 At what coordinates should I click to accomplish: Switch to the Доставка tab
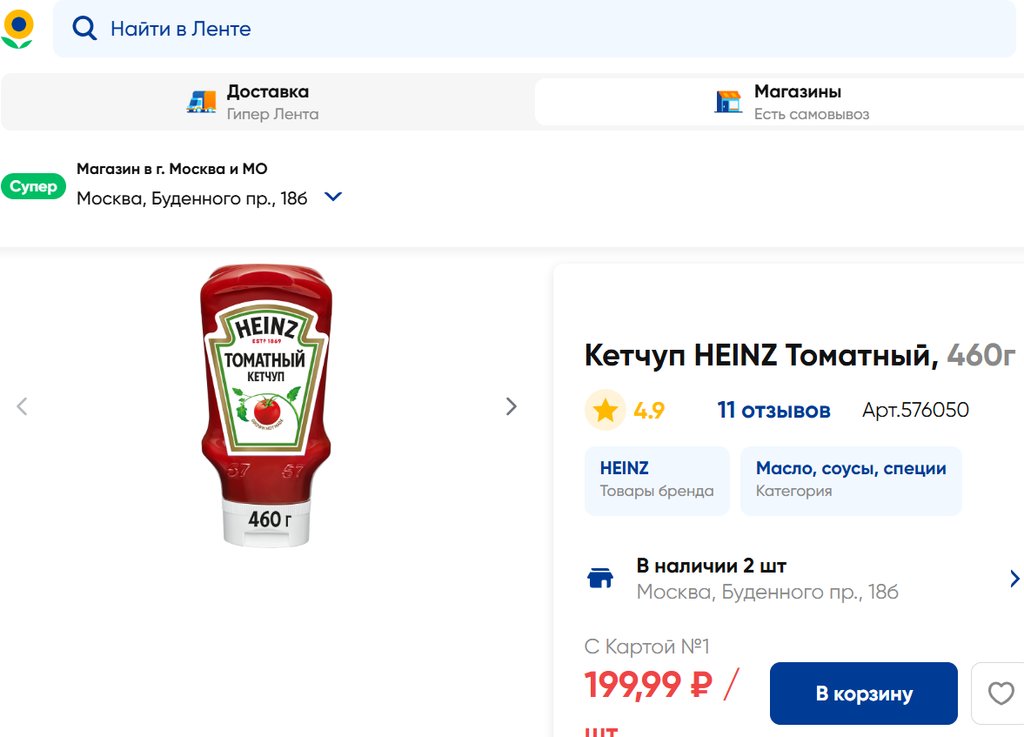point(267,102)
